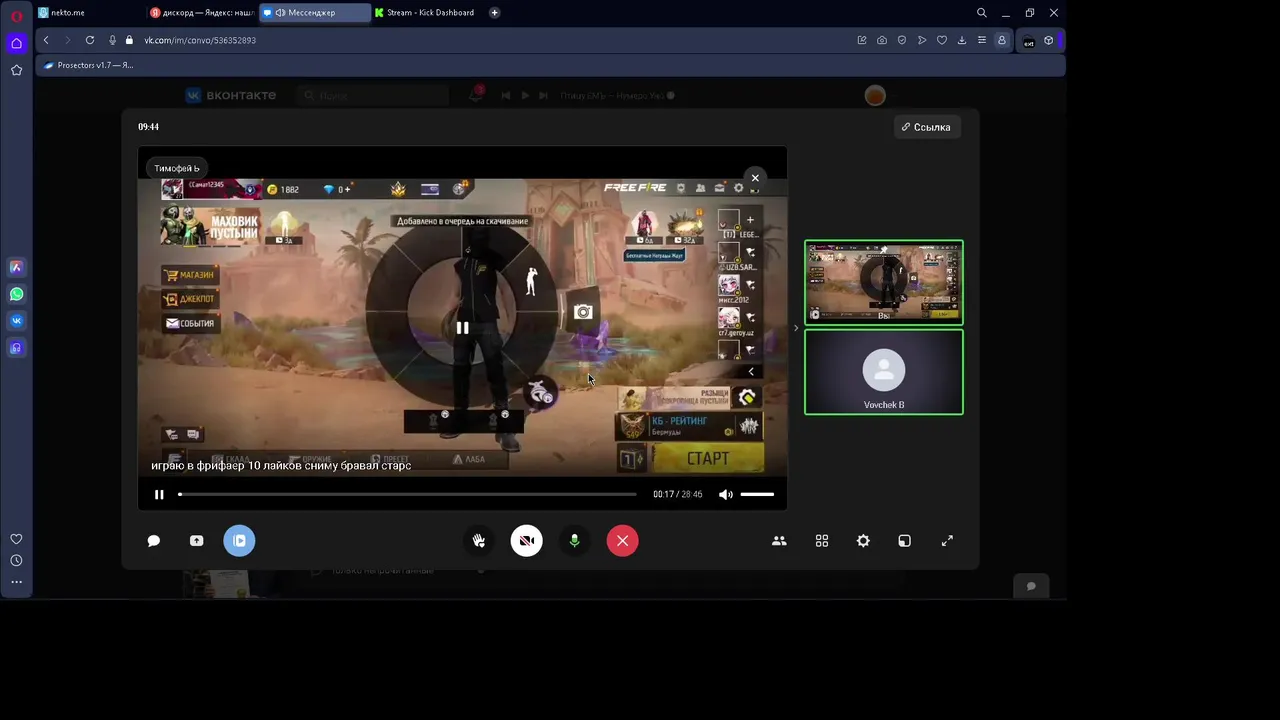Take snapshot with toolbar camera icon
The image size is (1280, 720).
point(882,40)
